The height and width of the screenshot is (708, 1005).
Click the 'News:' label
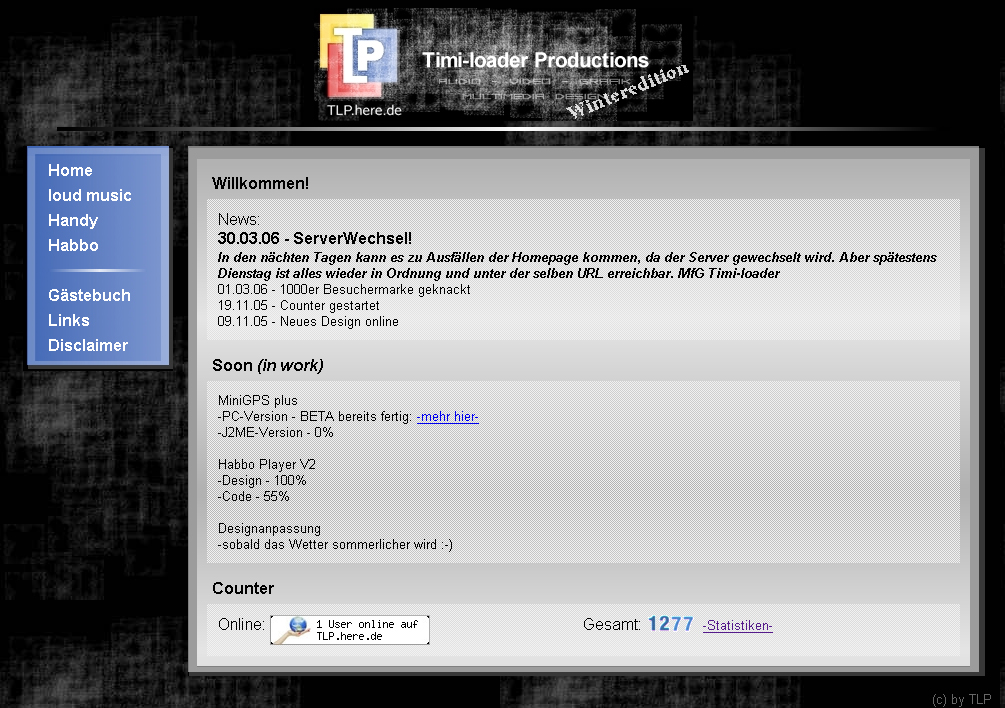pos(238,220)
